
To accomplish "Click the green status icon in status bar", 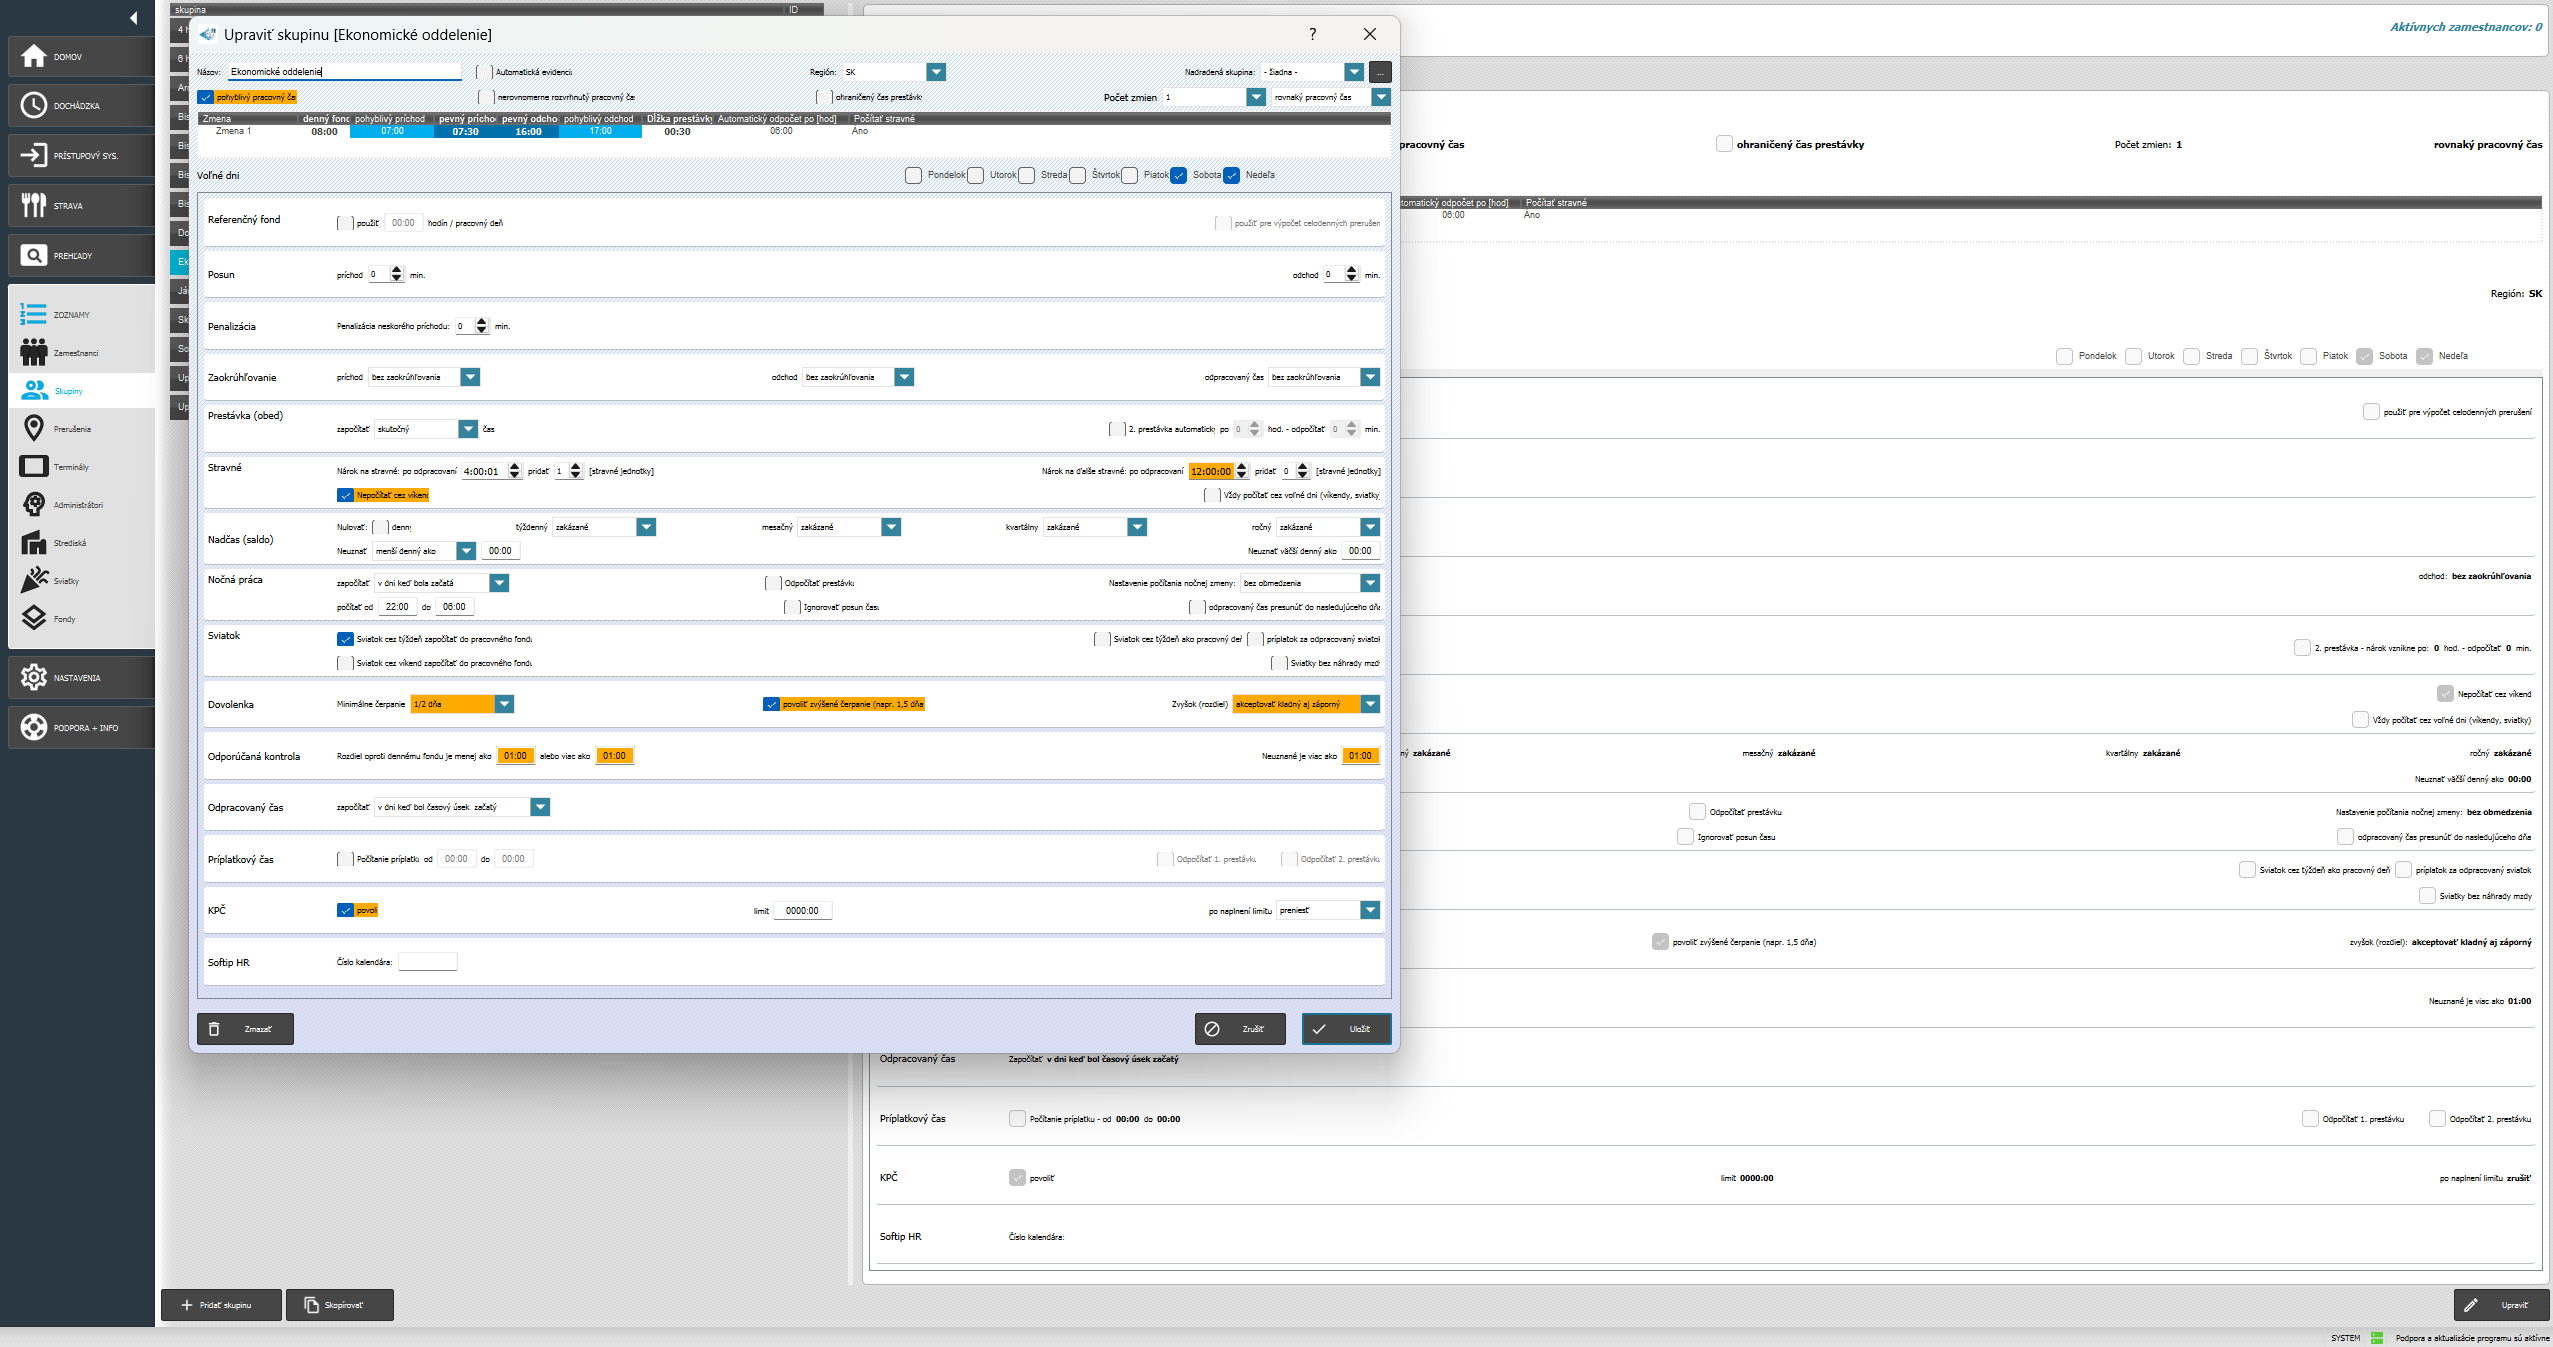I will pyautogui.click(x=2378, y=1338).
